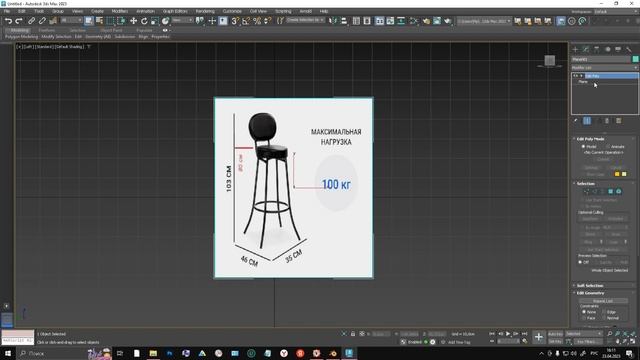Image resolution: width=640 pixels, height=360 pixels.
Task: Open Create Selection Set dropdown
Action: (x=305, y=20)
